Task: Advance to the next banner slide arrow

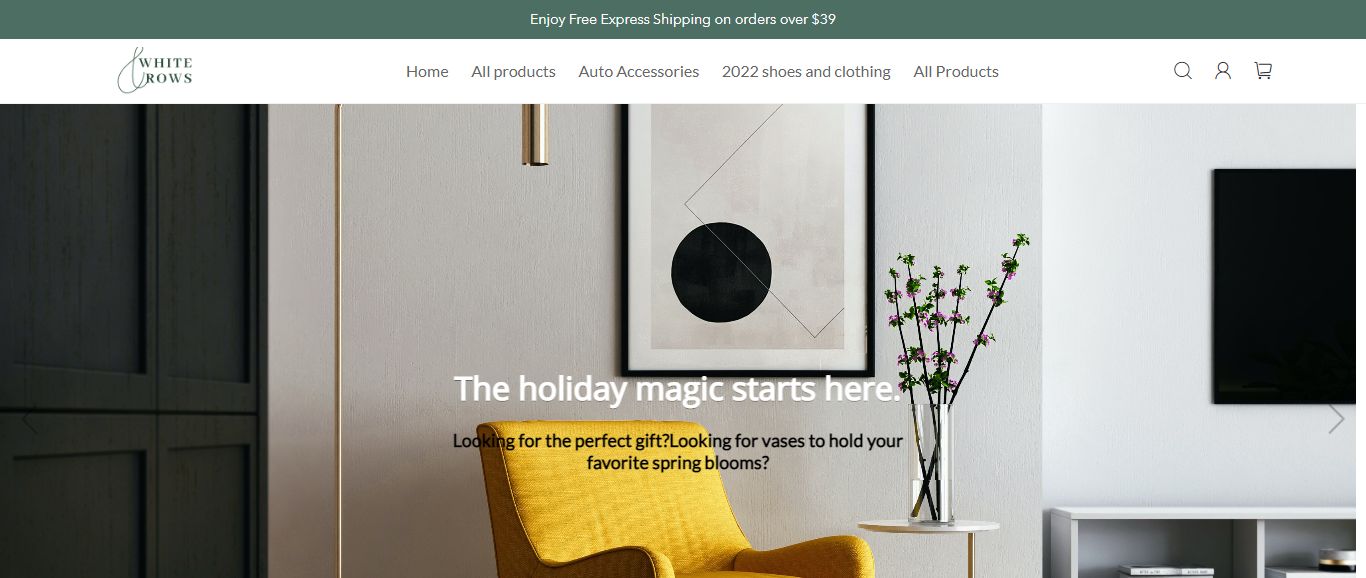Action: (x=1336, y=419)
